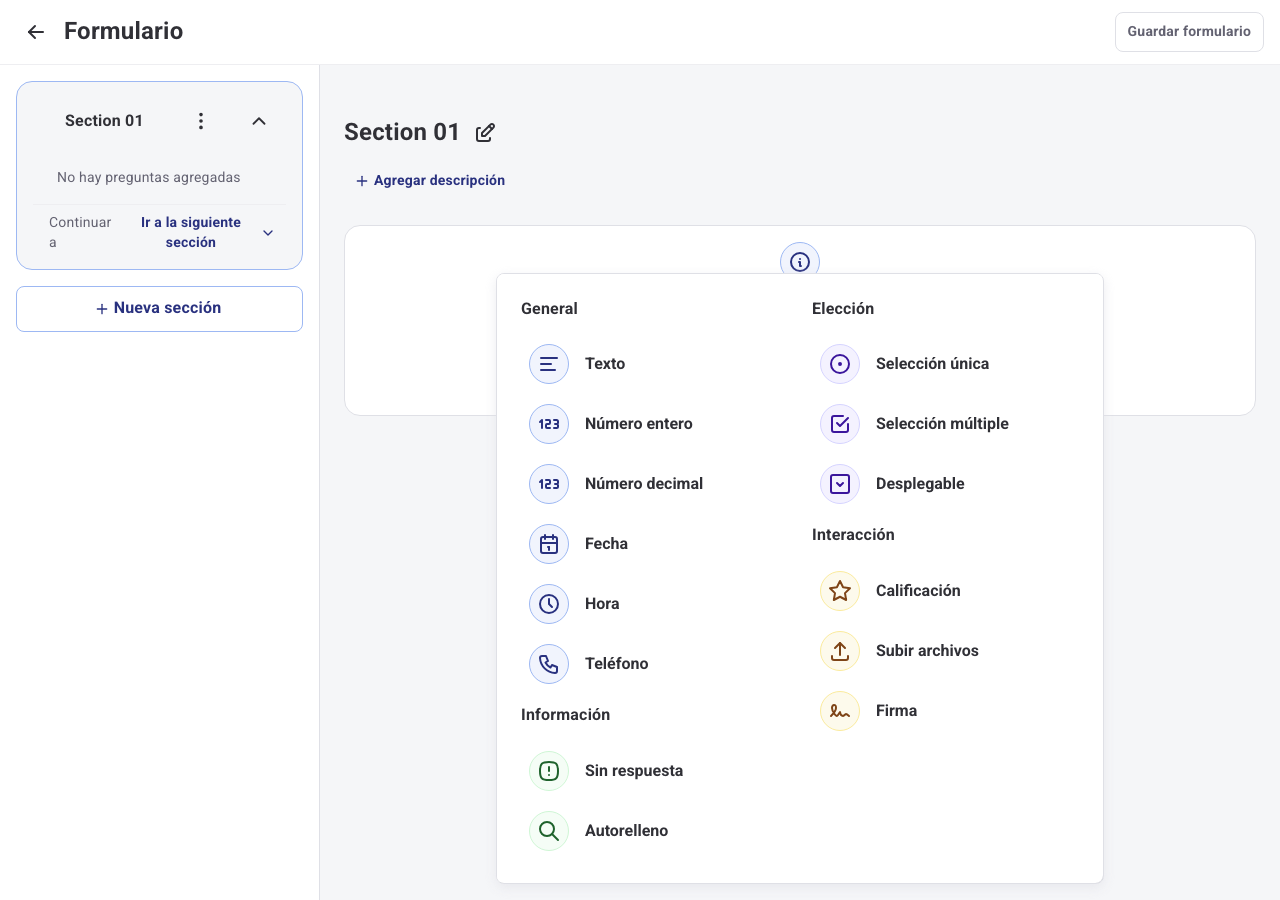Click the Subir archivos upload icon
Image resolution: width=1280 pixels, height=900 pixels.
[840, 651]
